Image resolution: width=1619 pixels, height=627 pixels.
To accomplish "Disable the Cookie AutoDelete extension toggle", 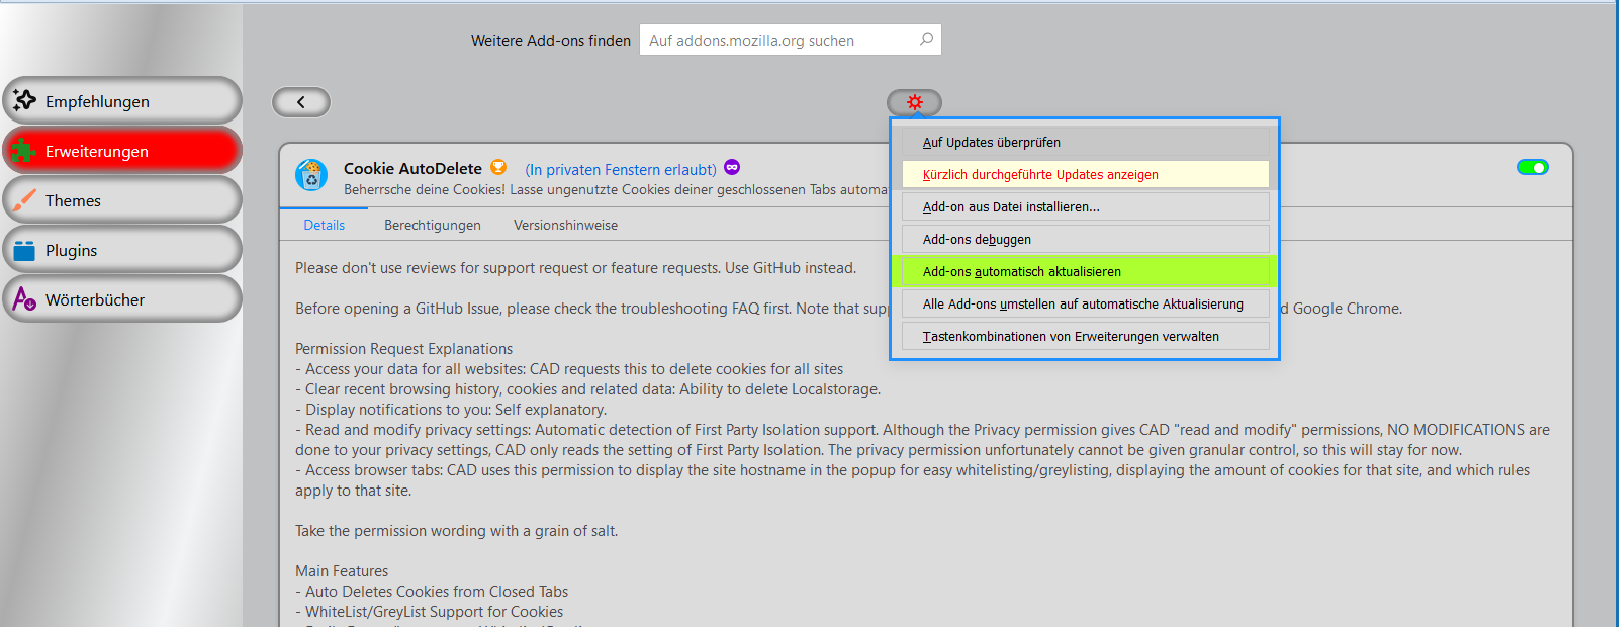I will (x=1532, y=167).
